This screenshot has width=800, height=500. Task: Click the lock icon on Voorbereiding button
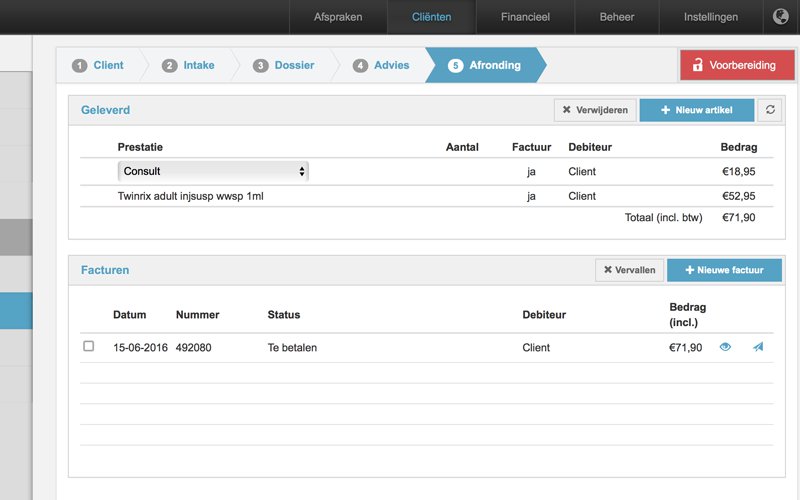click(697, 65)
